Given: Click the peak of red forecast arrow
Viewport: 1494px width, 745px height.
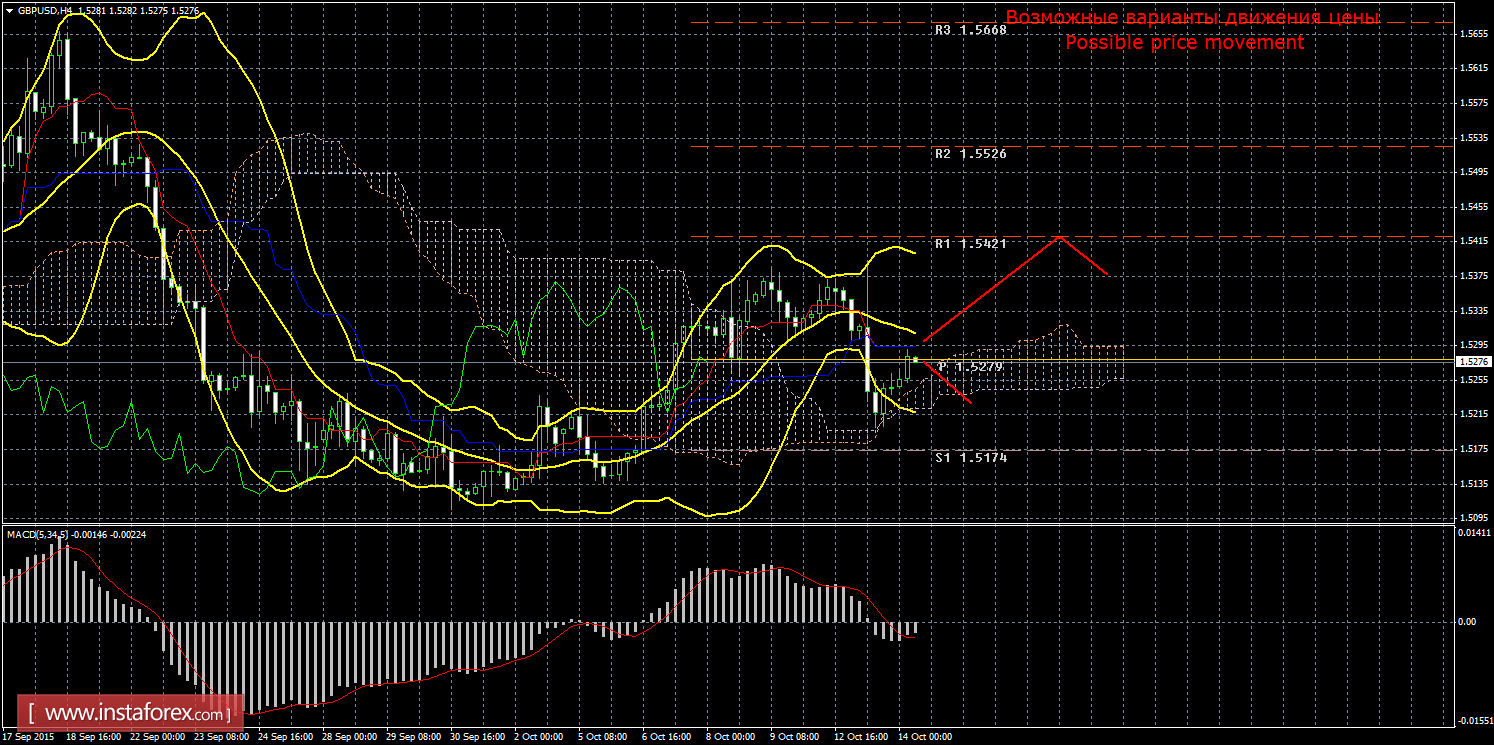Looking at the screenshot, I should 1060,238.
